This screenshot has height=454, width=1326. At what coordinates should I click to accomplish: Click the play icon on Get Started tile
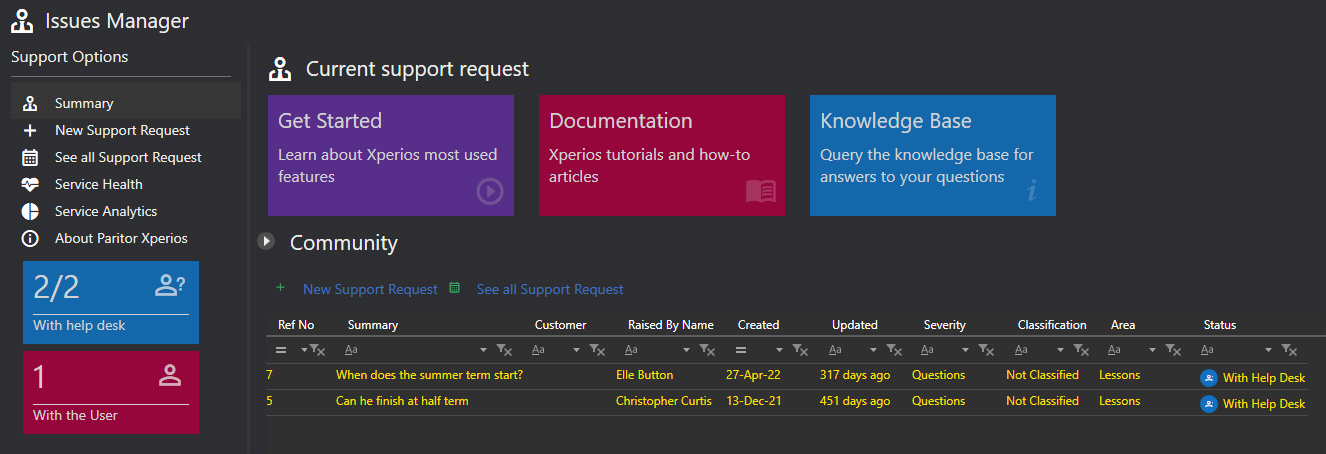pyautogui.click(x=490, y=190)
